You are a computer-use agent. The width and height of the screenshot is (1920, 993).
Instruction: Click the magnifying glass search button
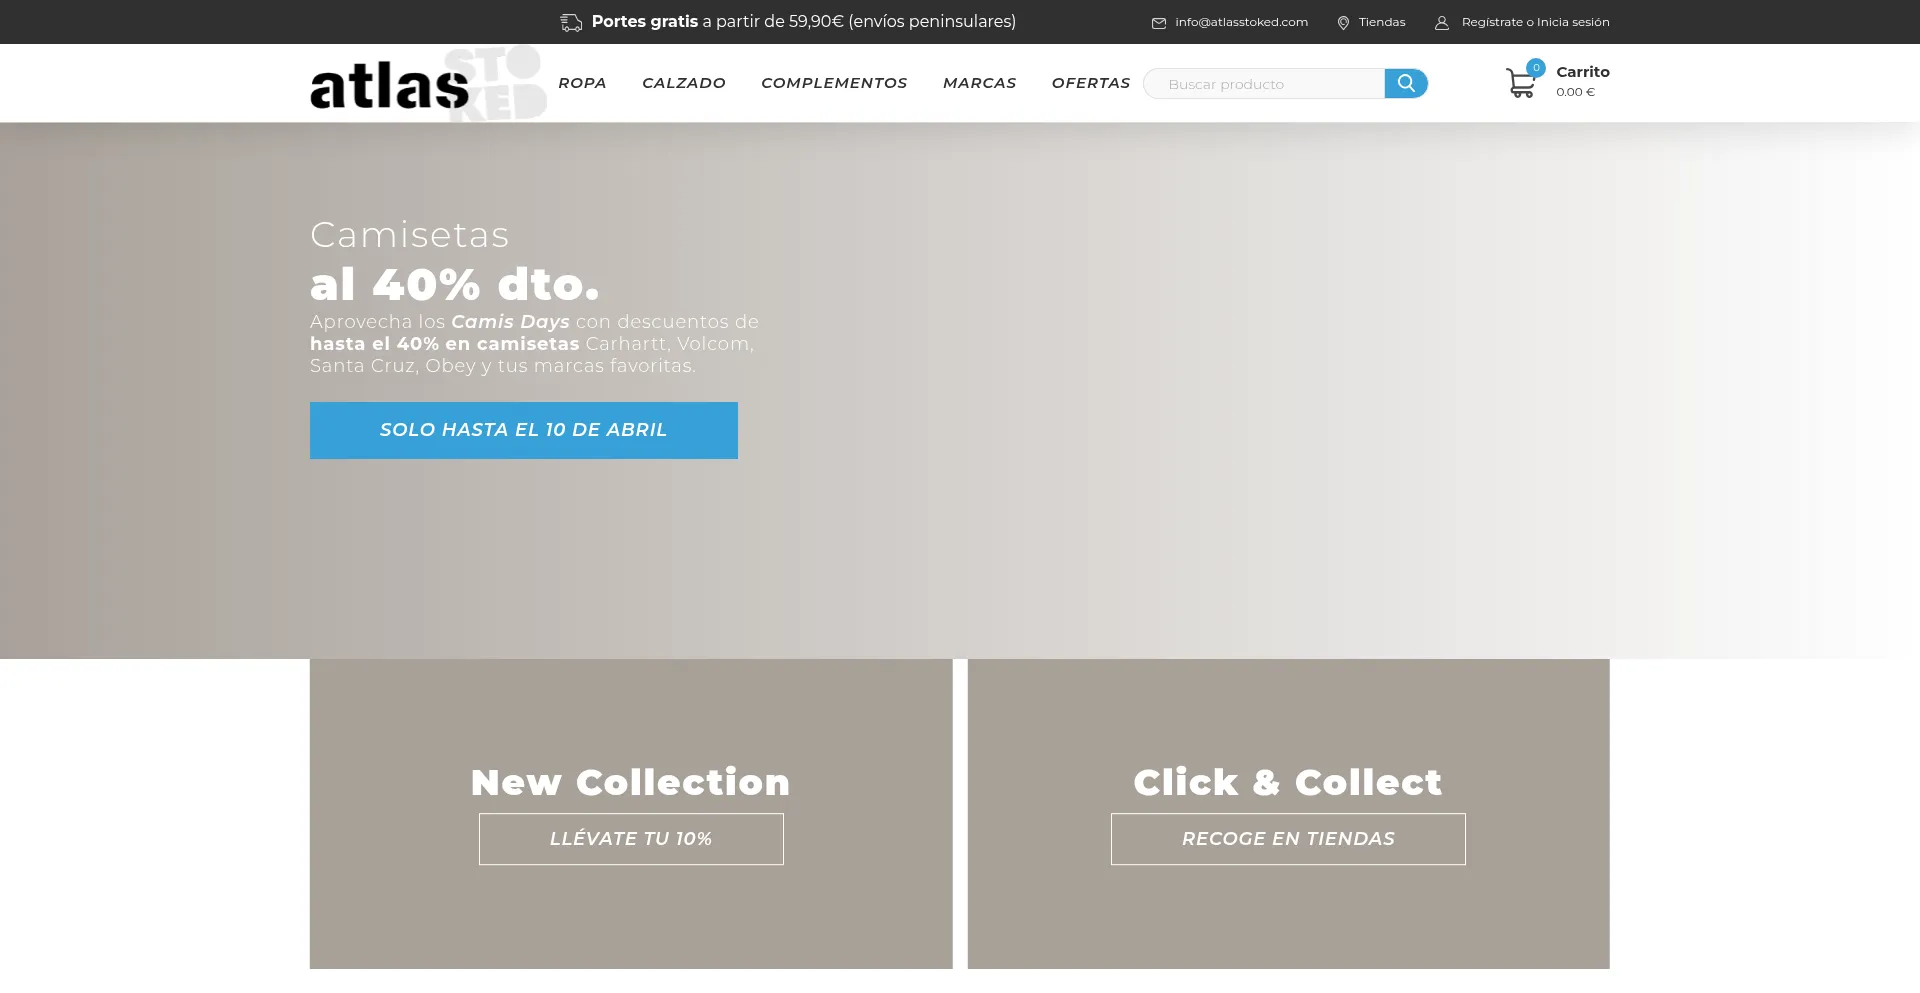(x=1406, y=83)
